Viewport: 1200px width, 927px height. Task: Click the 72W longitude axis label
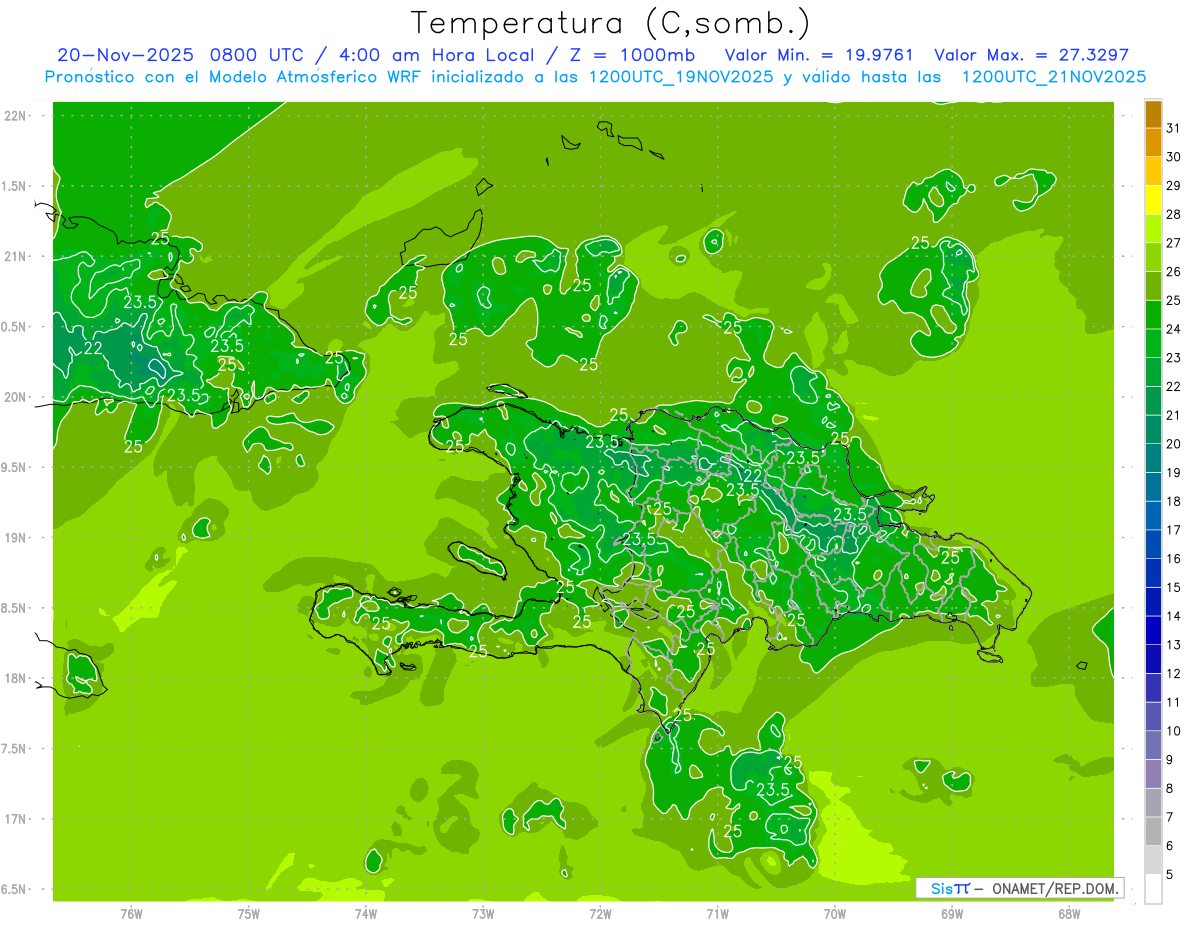click(x=601, y=913)
